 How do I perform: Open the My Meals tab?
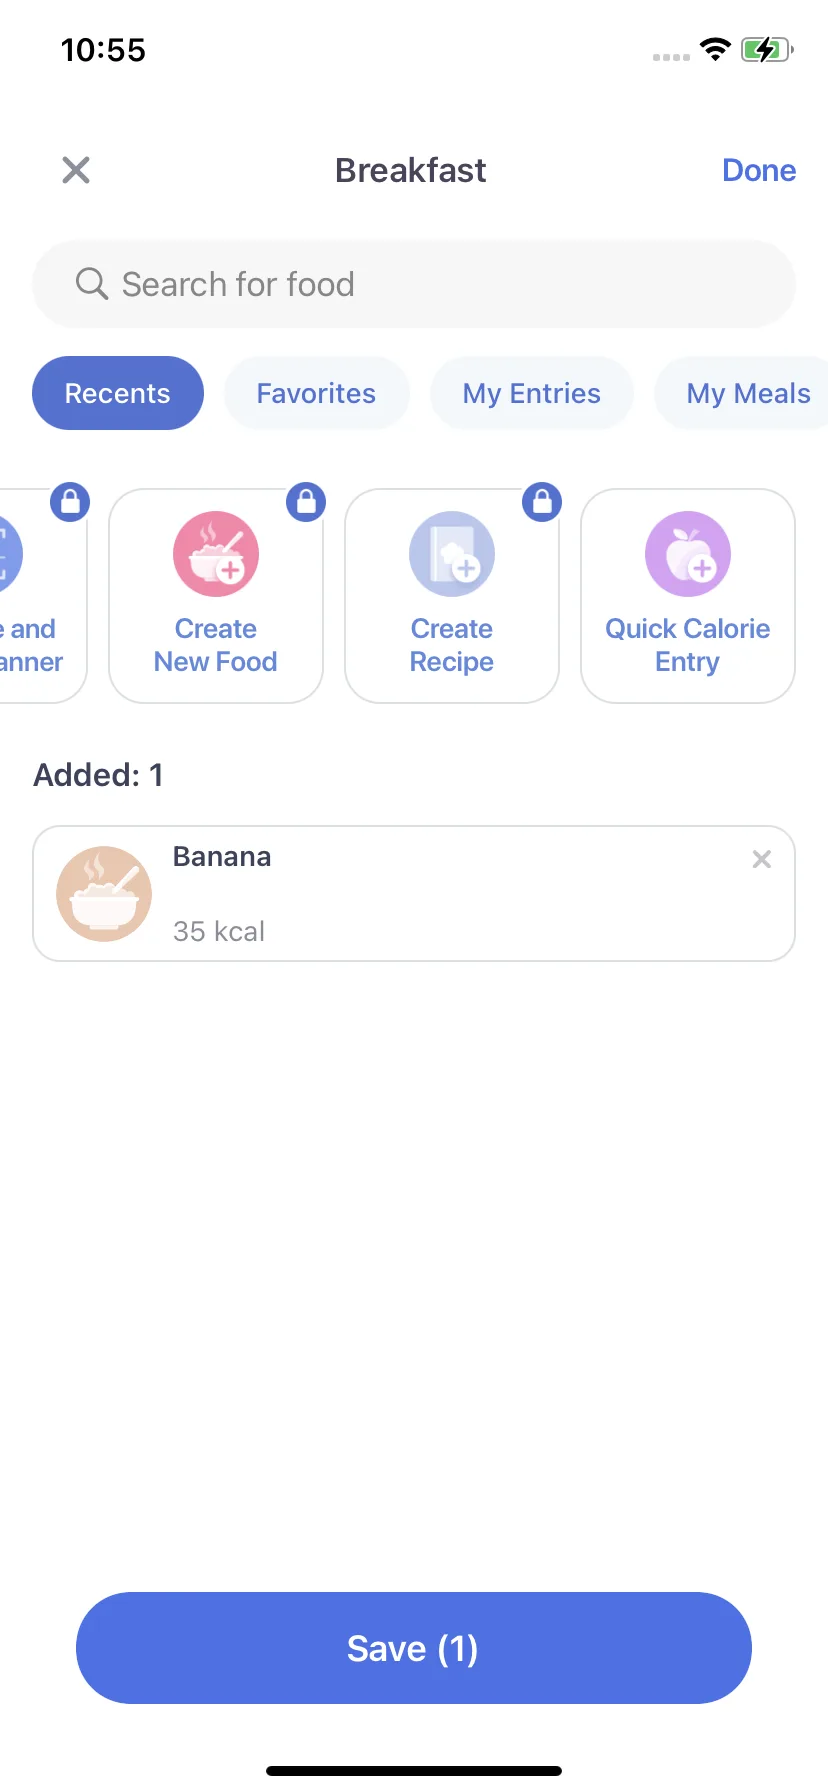click(746, 393)
